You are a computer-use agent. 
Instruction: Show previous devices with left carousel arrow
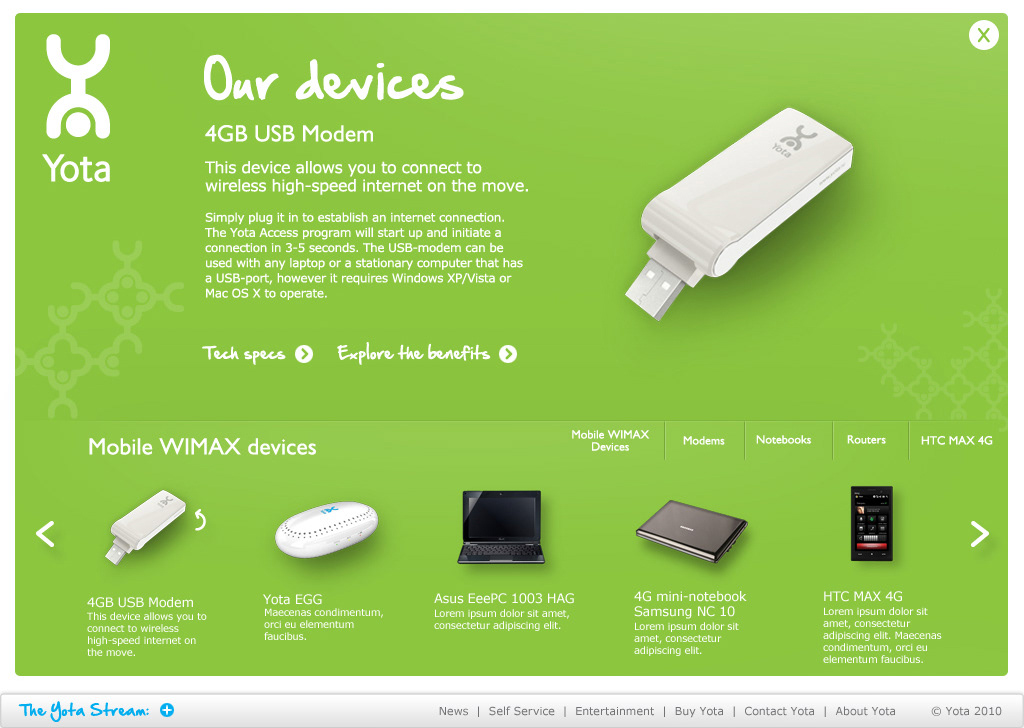coord(45,534)
